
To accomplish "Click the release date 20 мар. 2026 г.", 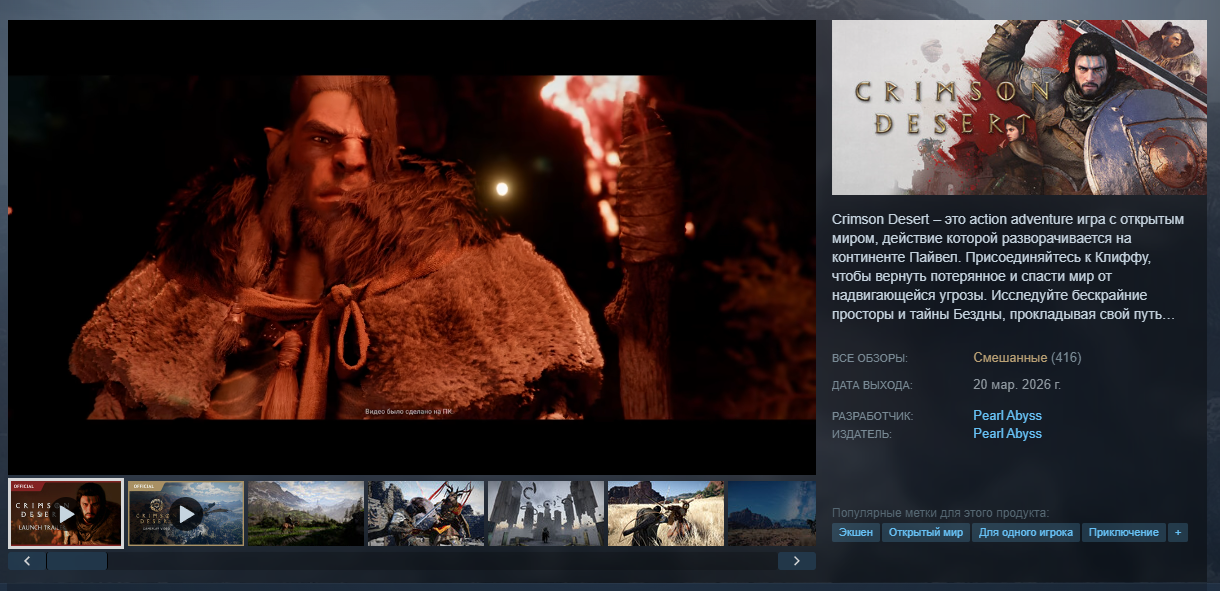I will click(x=1017, y=384).
